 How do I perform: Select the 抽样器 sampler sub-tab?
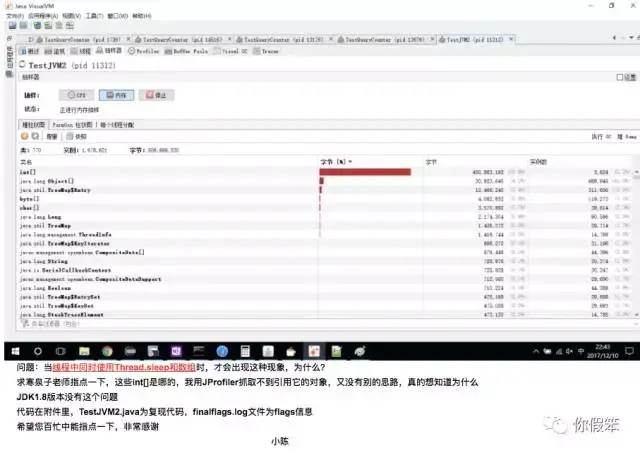pos(109,51)
